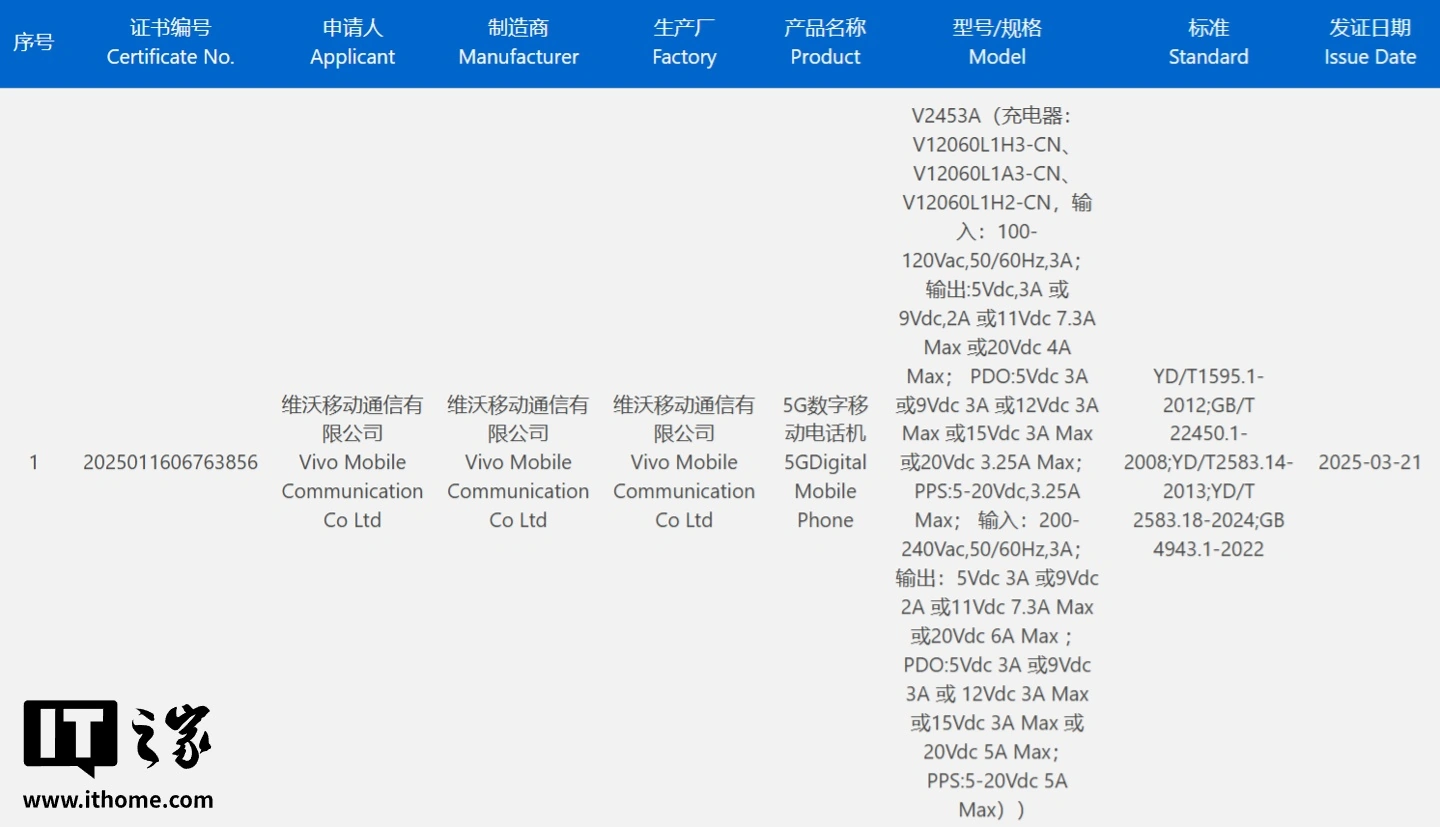The height and width of the screenshot is (827, 1440).
Task: Select the Vivo cell under Factory column
Action: click(684, 462)
